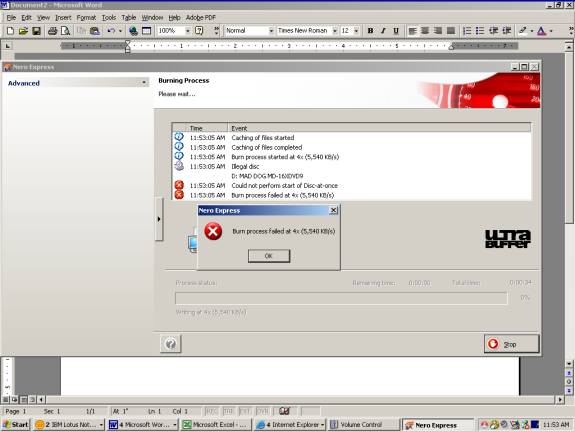
Task: Switch to Normal view in Word
Action: [6, 400]
